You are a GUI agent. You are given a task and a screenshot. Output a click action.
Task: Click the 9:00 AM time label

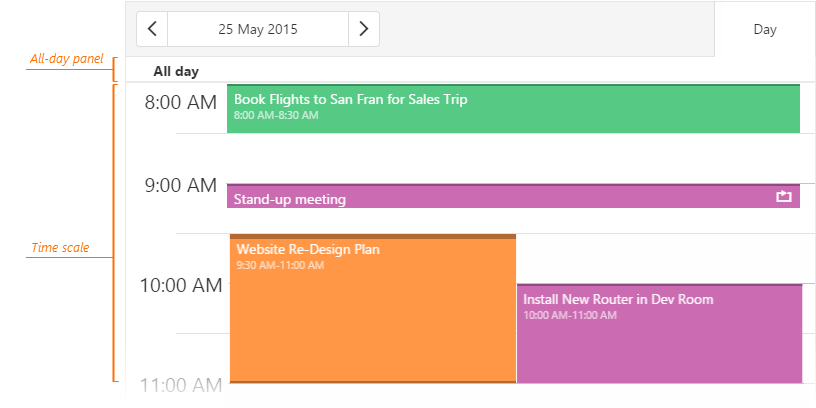(180, 185)
